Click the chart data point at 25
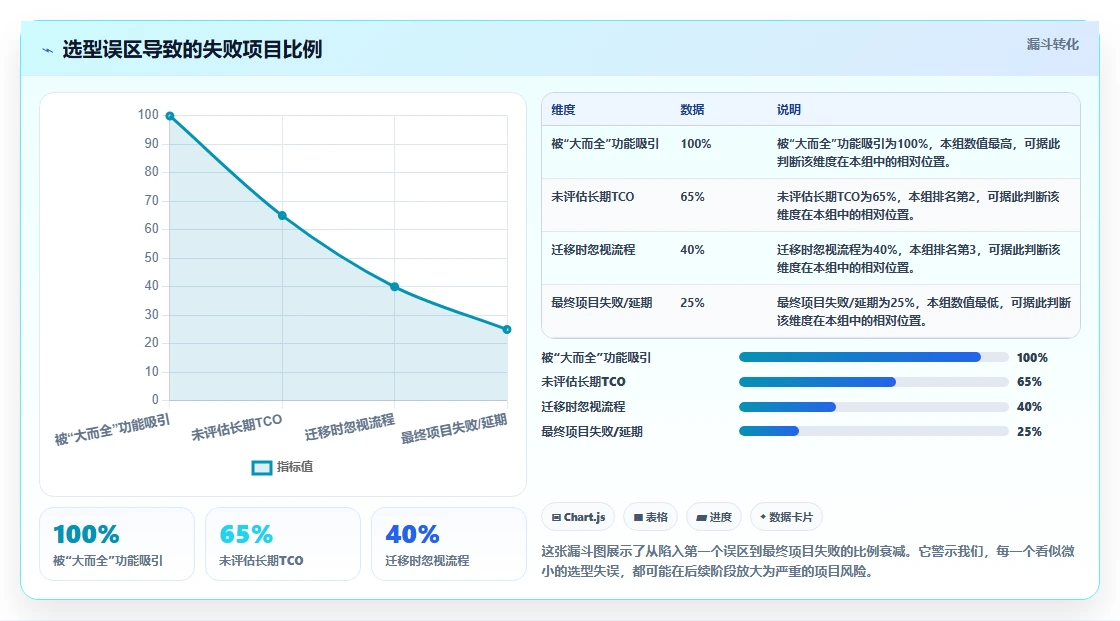1120x621 pixels. (x=506, y=329)
